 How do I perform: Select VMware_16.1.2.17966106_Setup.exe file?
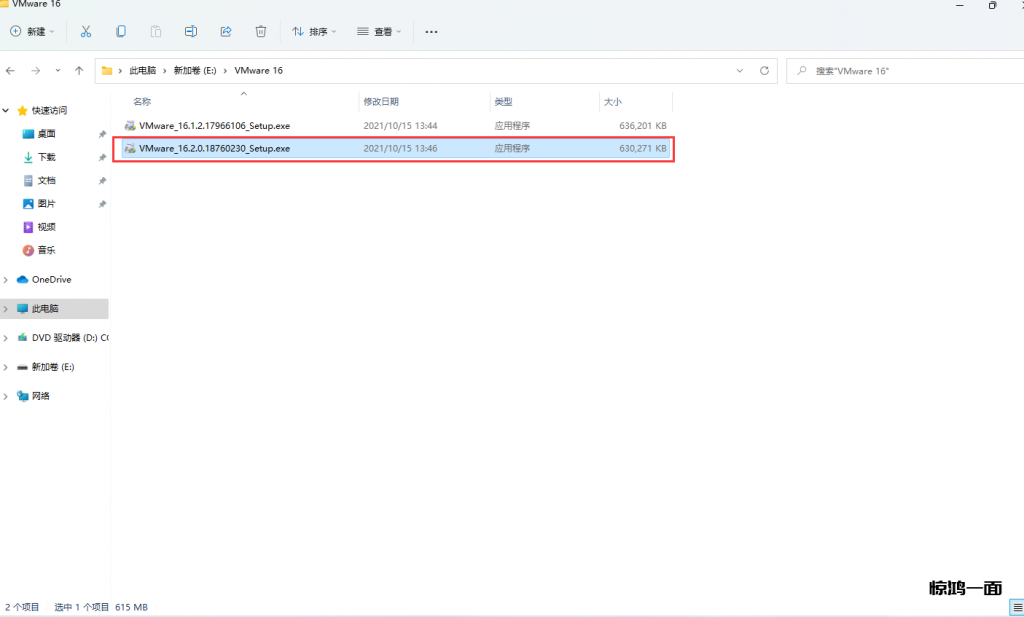[x=214, y=126]
